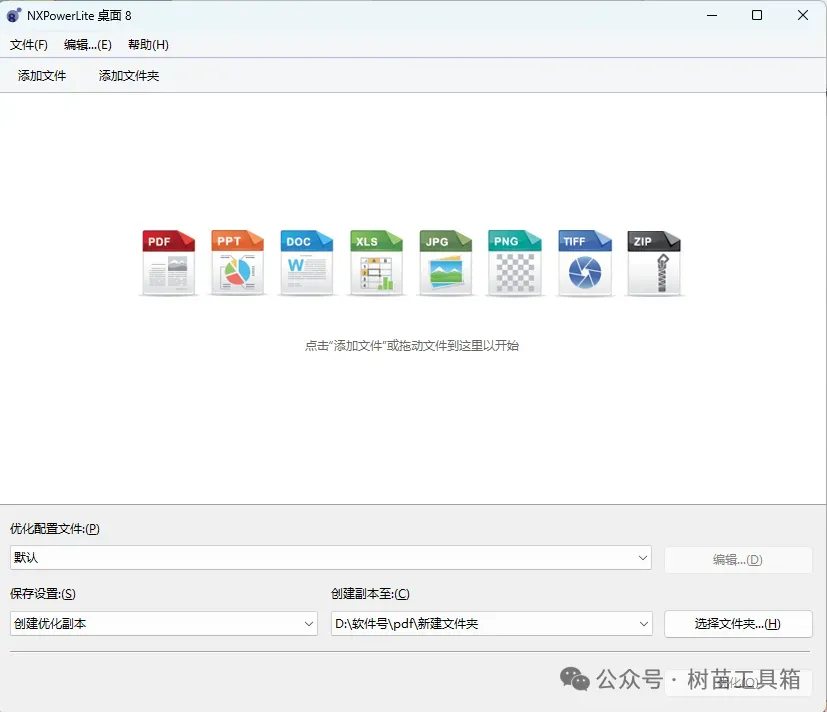
Task: Click the ZIP file type icon
Action: pos(654,262)
